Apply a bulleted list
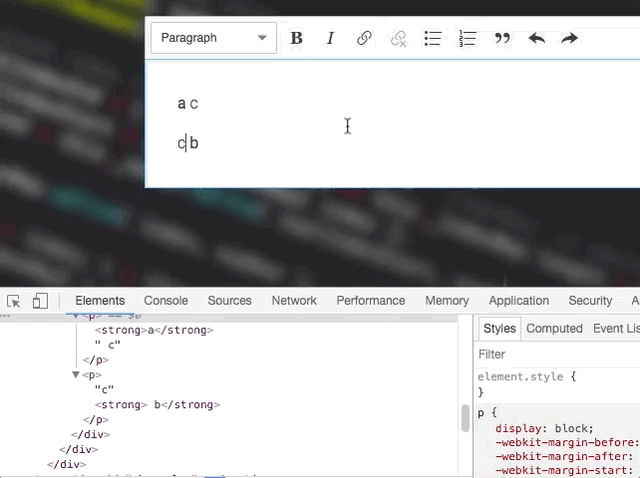 433,38
